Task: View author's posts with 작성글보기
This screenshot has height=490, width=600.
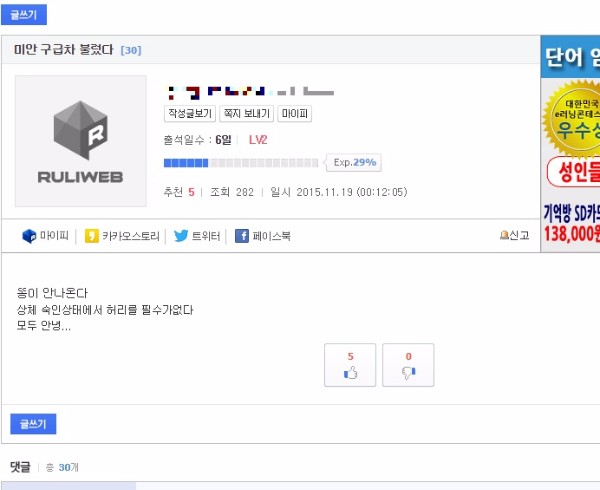Action: click(x=190, y=114)
